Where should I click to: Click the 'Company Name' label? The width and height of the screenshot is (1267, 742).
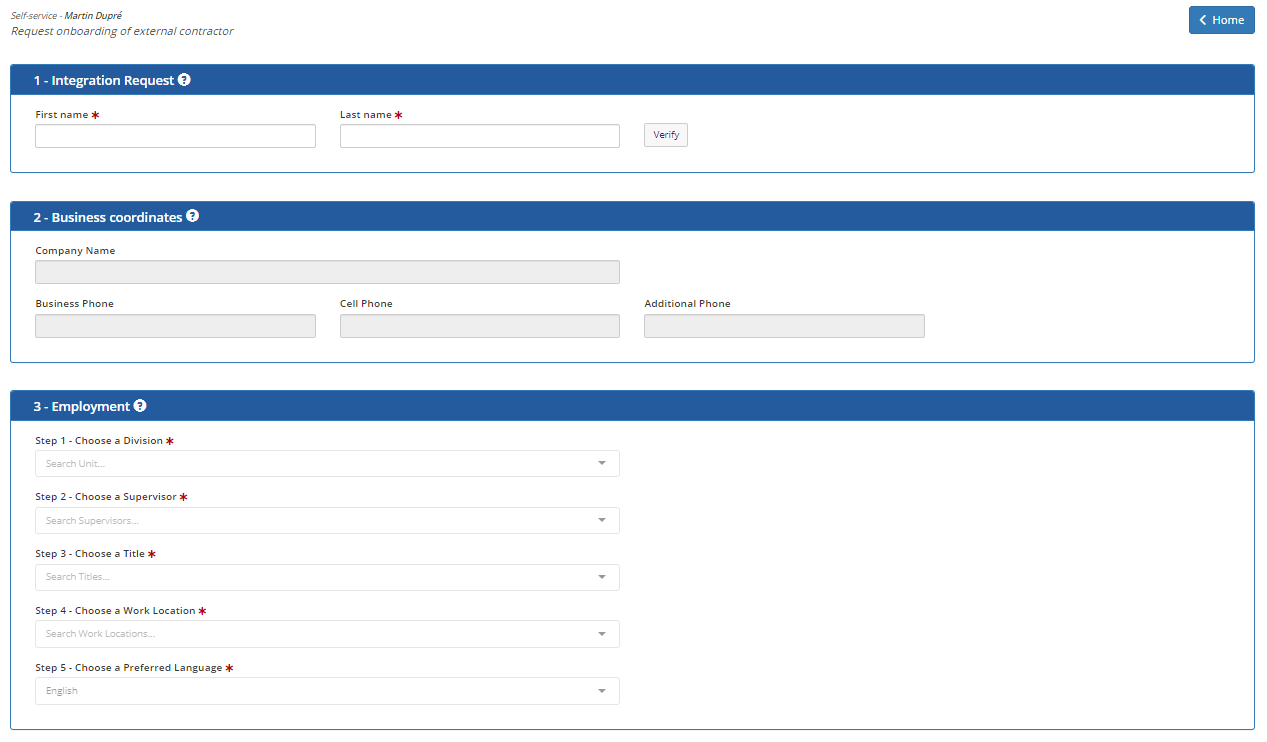pos(75,251)
